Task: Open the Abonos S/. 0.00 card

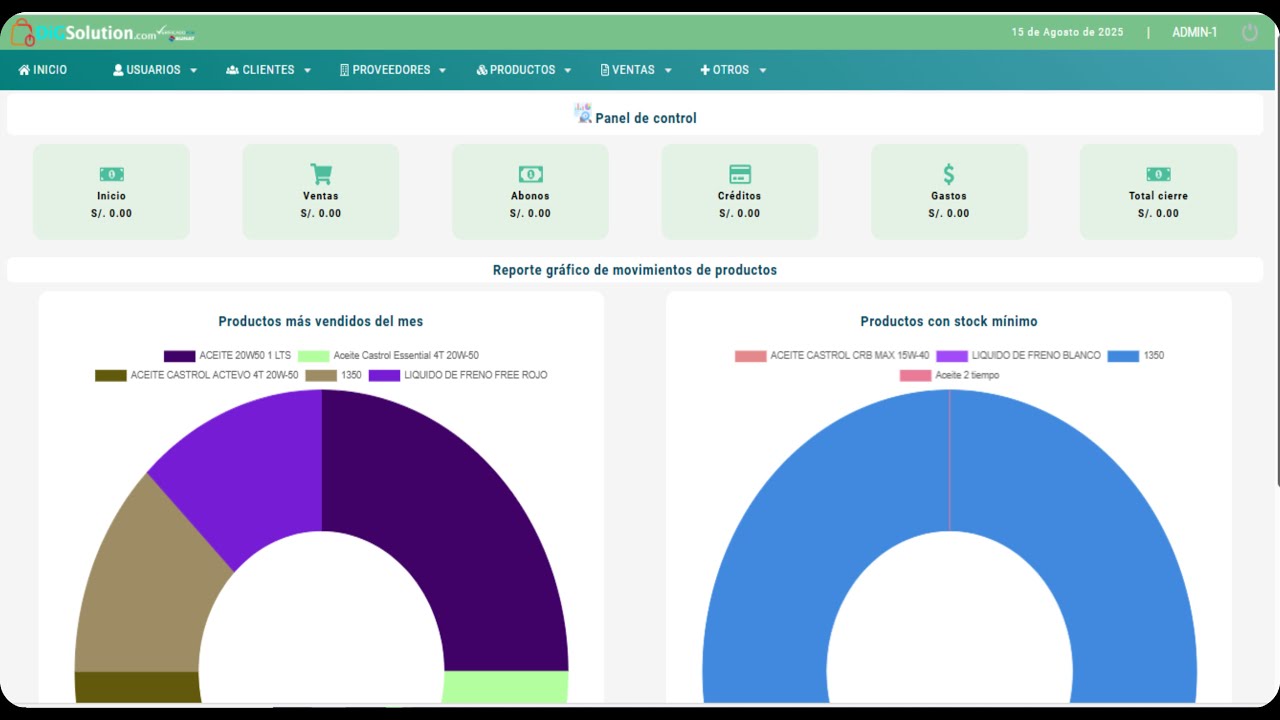Action: [x=530, y=192]
